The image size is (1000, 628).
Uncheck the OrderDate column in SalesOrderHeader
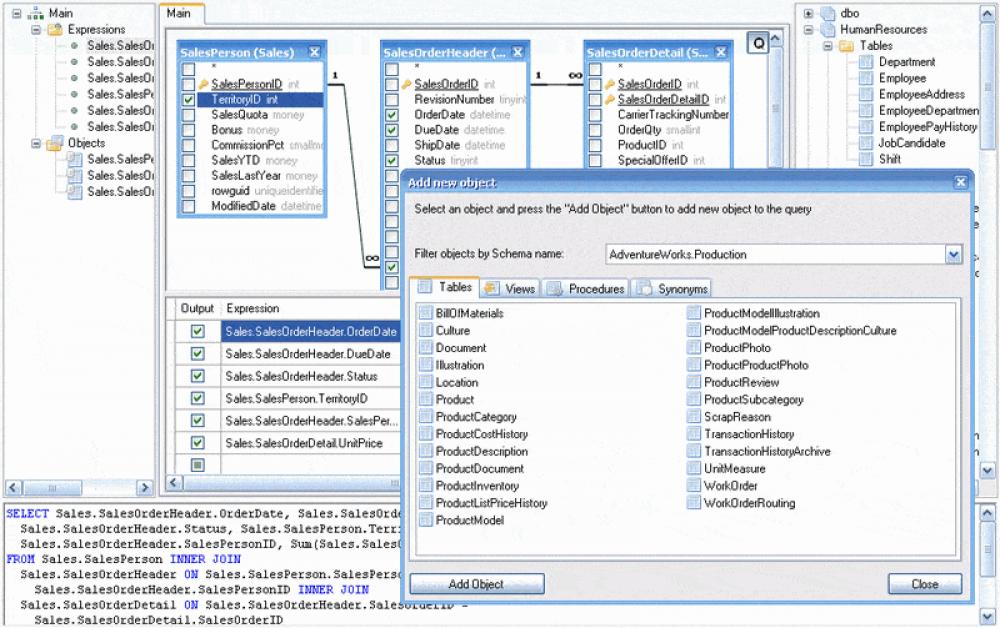tap(391, 115)
